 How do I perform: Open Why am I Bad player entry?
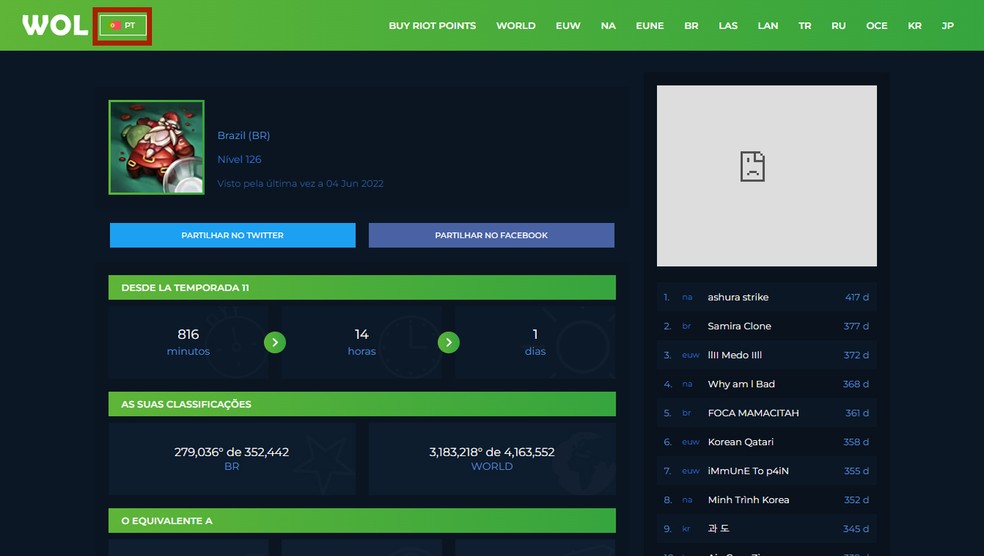tap(767, 383)
